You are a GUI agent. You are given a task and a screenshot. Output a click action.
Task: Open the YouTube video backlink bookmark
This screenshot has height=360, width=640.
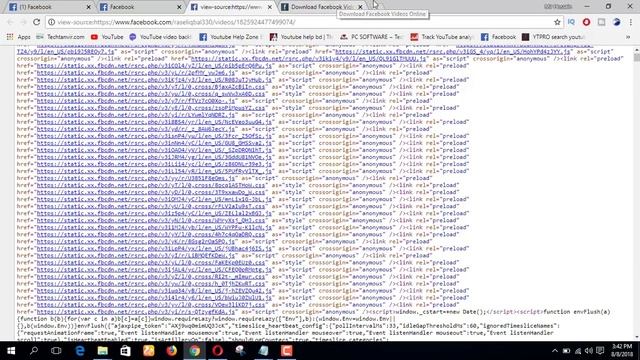click(x=160, y=37)
